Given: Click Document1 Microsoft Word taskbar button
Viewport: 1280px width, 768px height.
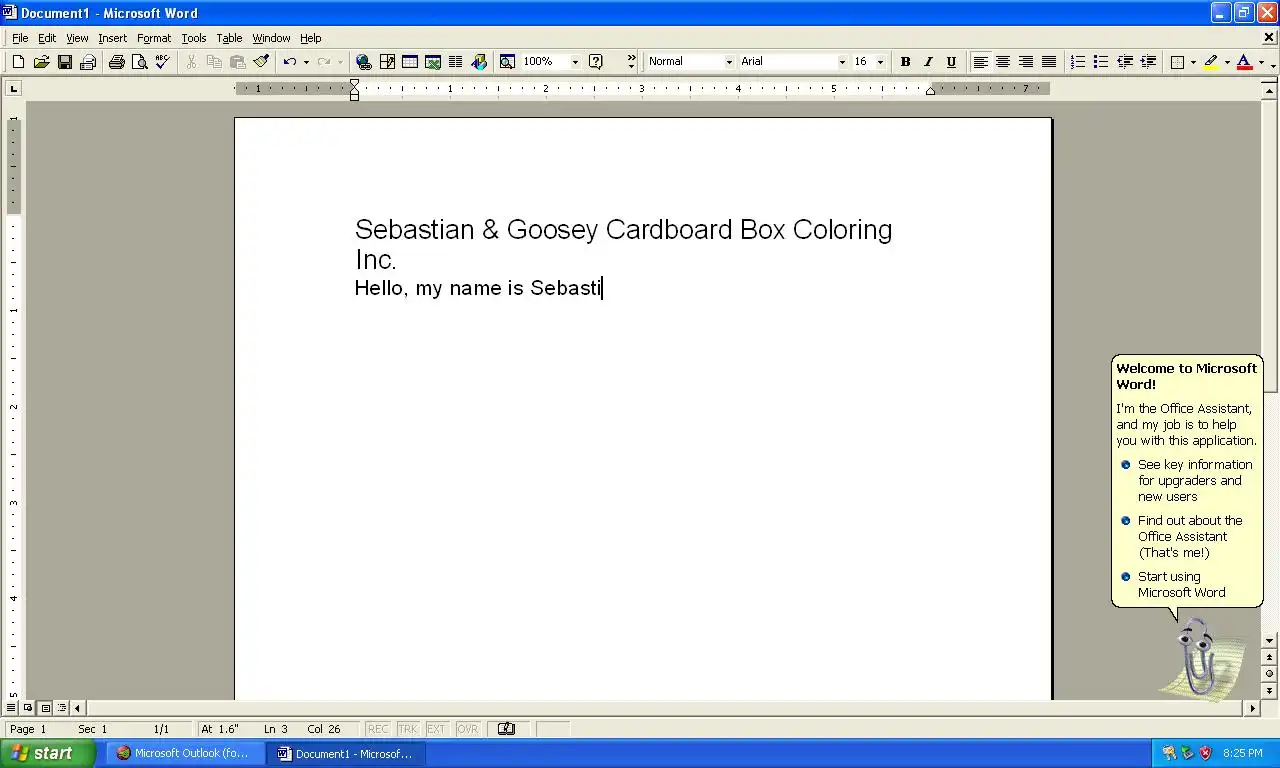Looking at the screenshot, I should pyautogui.click(x=346, y=753).
